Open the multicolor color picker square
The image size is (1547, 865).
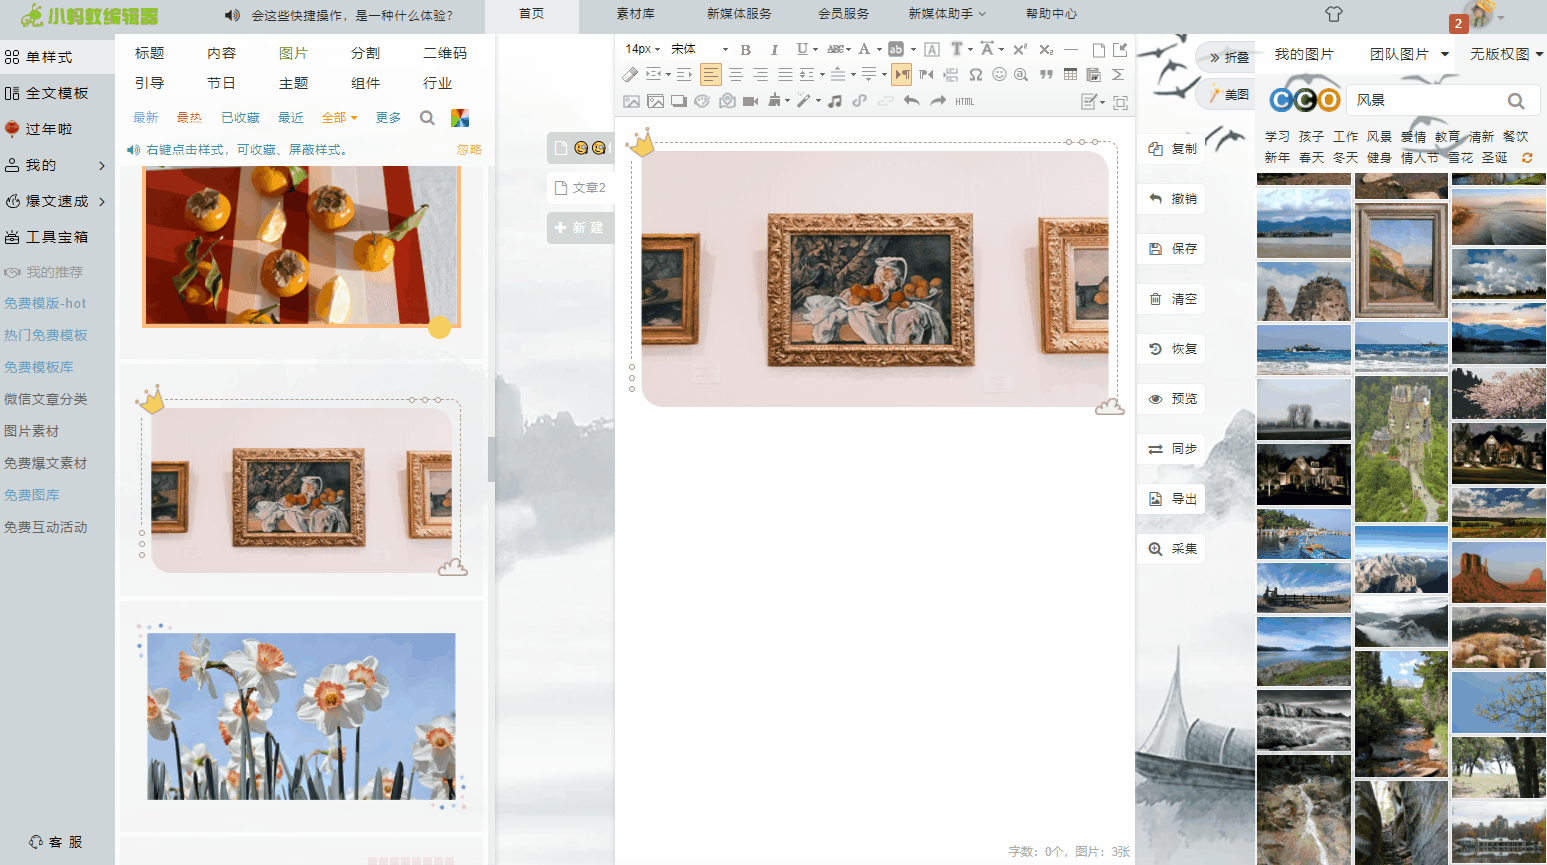coord(460,118)
